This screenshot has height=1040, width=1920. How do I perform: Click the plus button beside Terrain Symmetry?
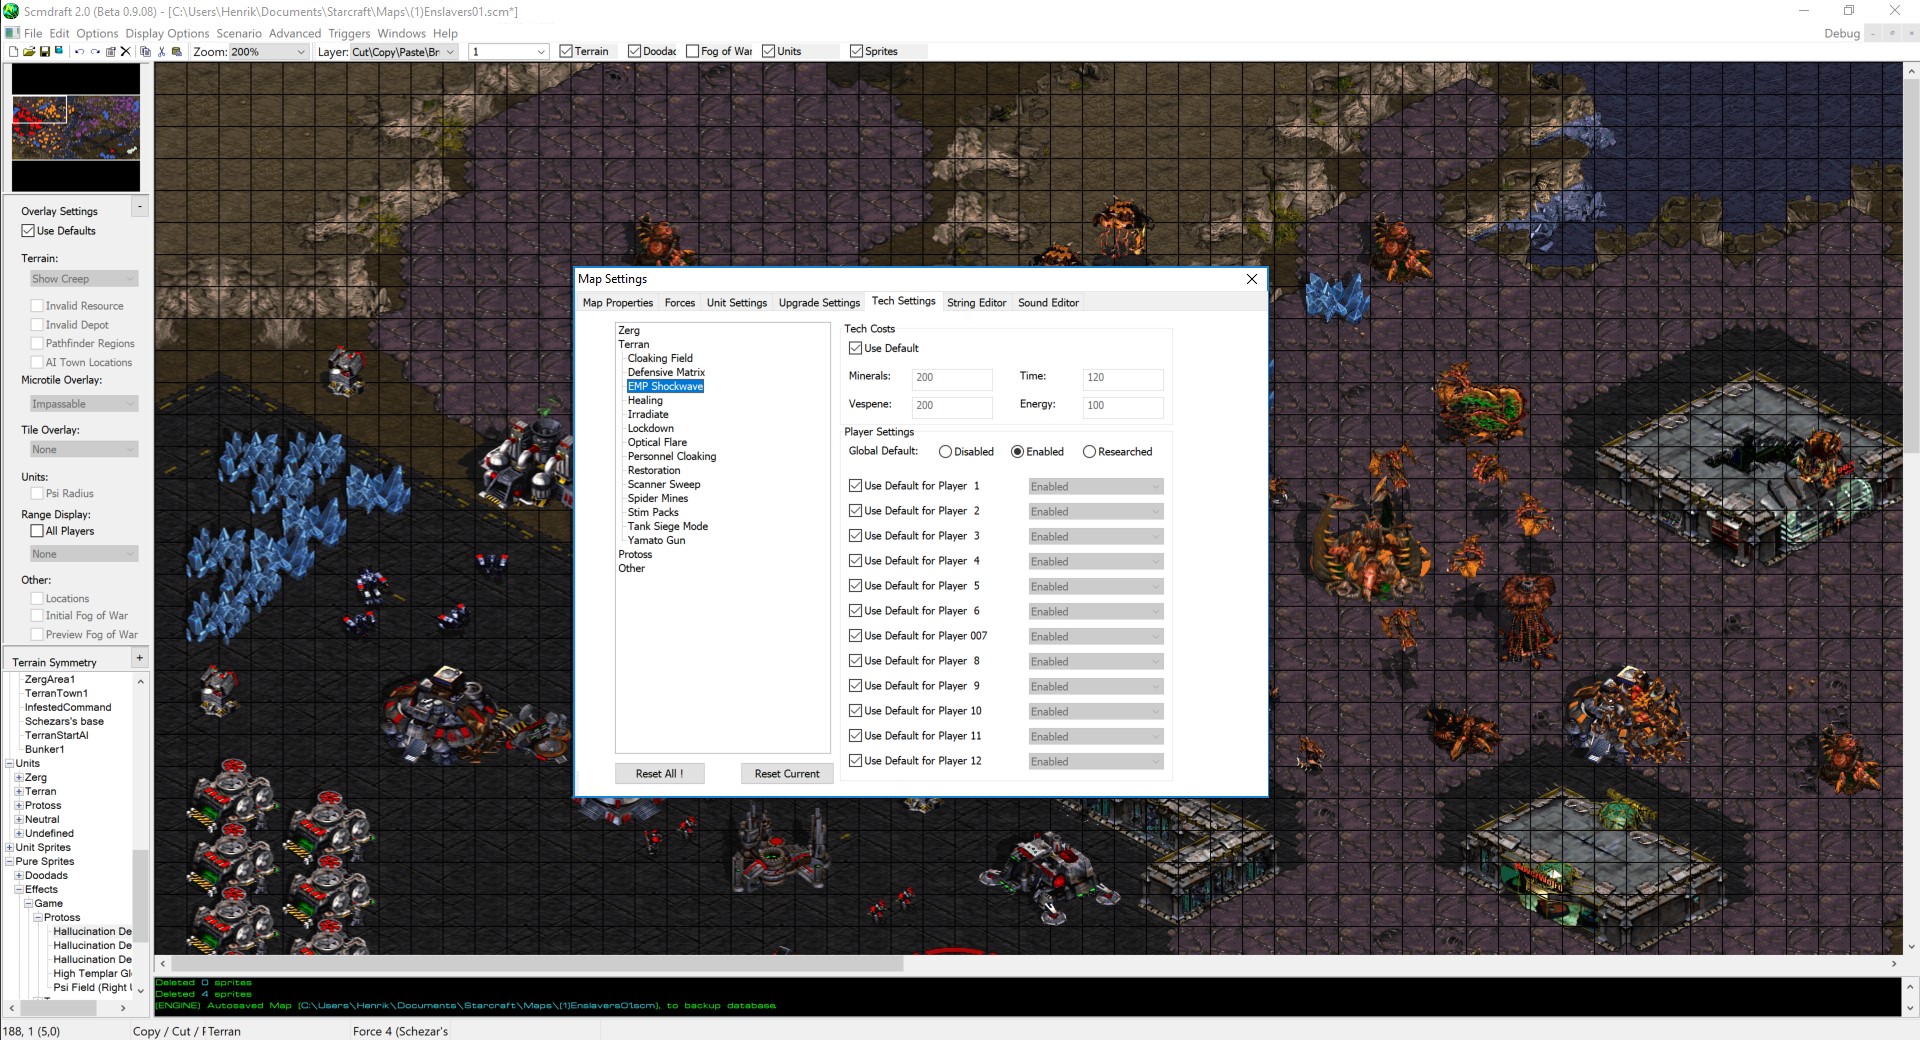[x=139, y=658]
